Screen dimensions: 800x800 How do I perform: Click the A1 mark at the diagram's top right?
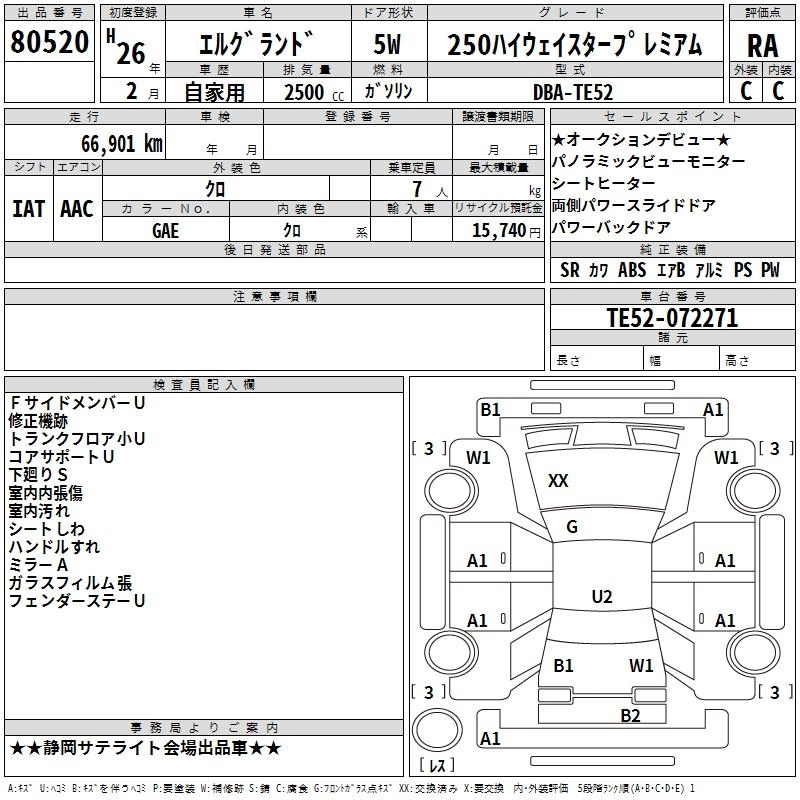click(713, 409)
